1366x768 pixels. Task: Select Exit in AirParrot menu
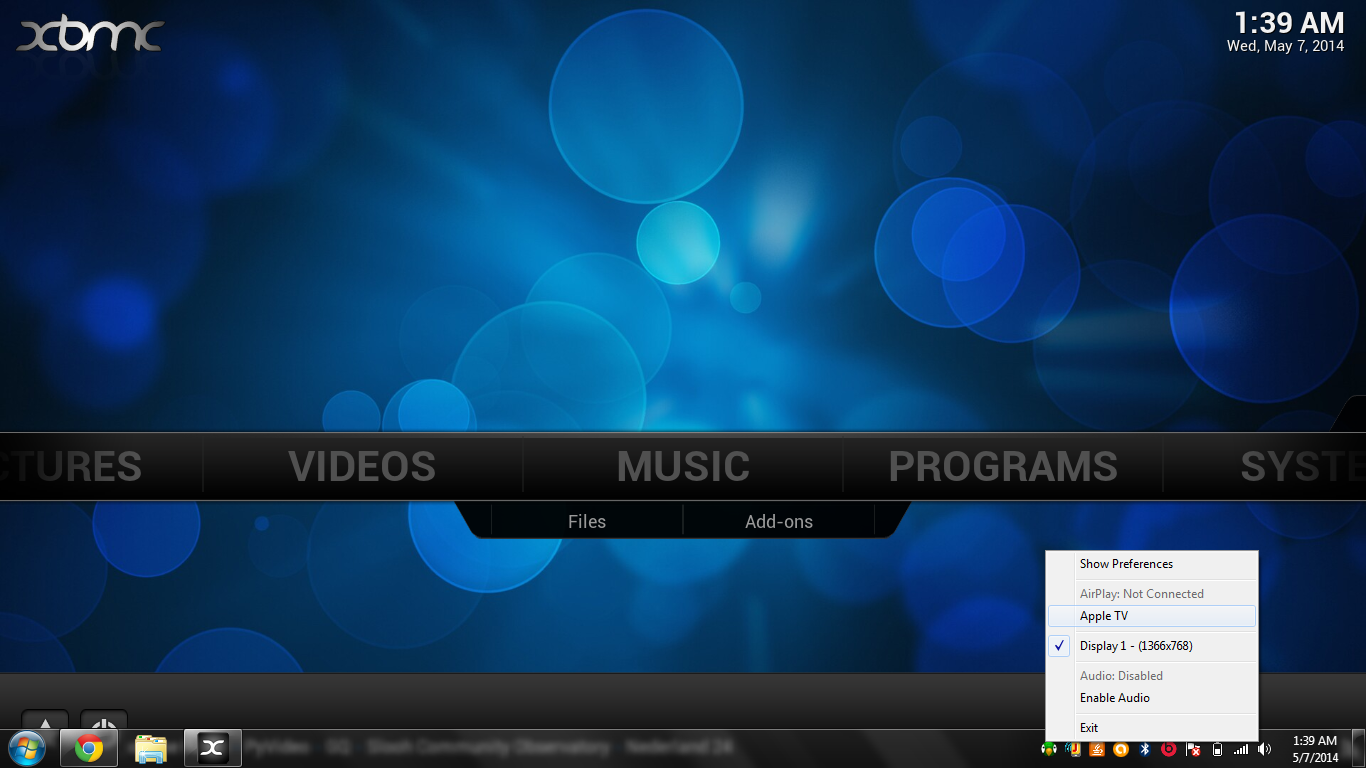click(1152, 728)
